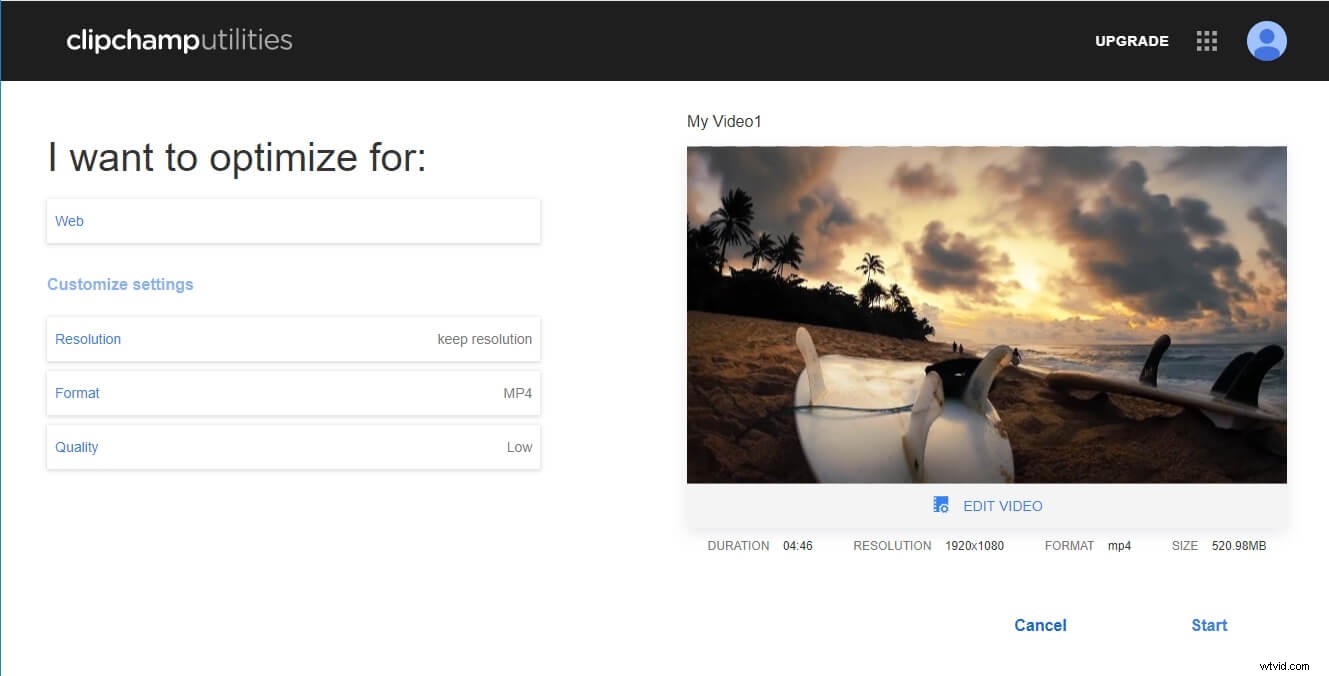Open the Format dropdown showing MP4
Image resolution: width=1329 pixels, height=676 pixels.
click(x=293, y=393)
